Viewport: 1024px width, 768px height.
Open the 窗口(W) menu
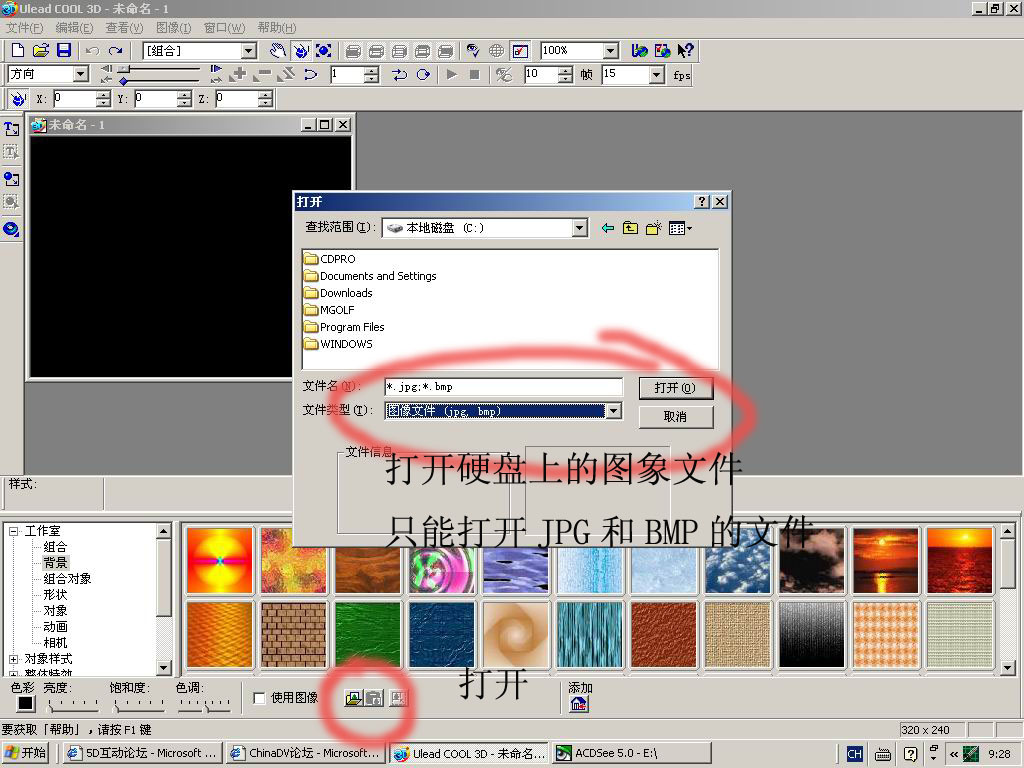[225, 27]
